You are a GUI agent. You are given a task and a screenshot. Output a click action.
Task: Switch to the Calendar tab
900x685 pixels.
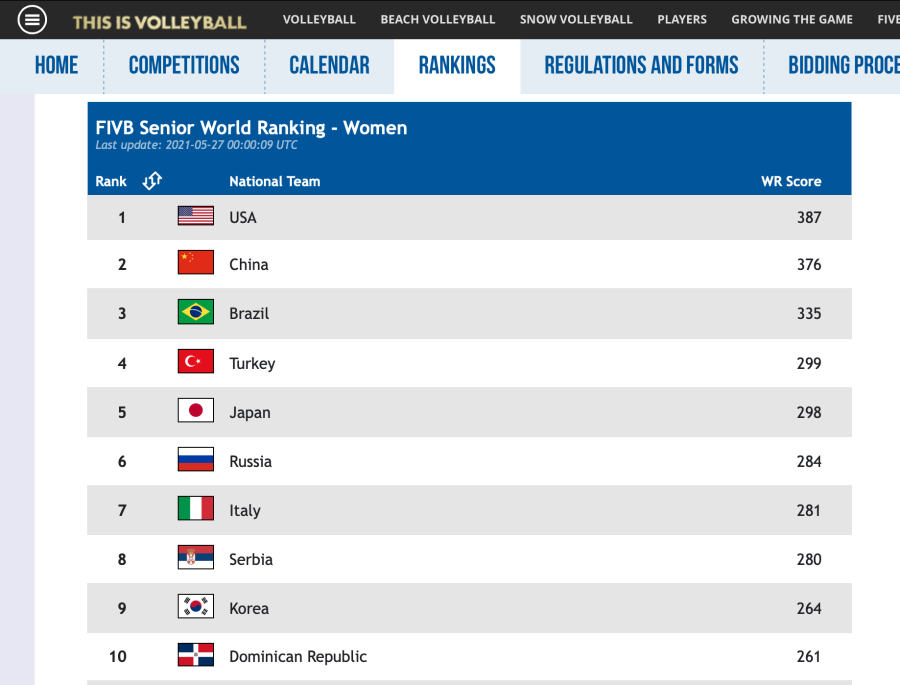pyautogui.click(x=329, y=66)
